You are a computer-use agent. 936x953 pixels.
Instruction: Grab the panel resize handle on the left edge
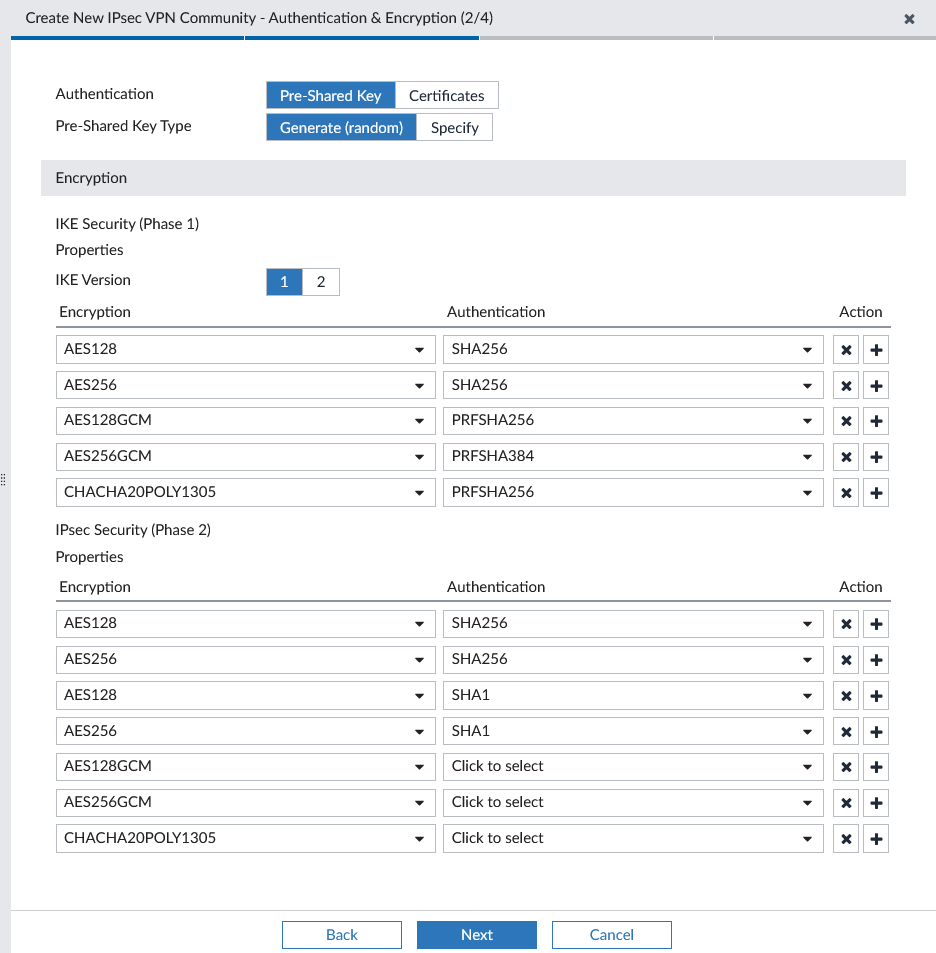tap(4, 478)
